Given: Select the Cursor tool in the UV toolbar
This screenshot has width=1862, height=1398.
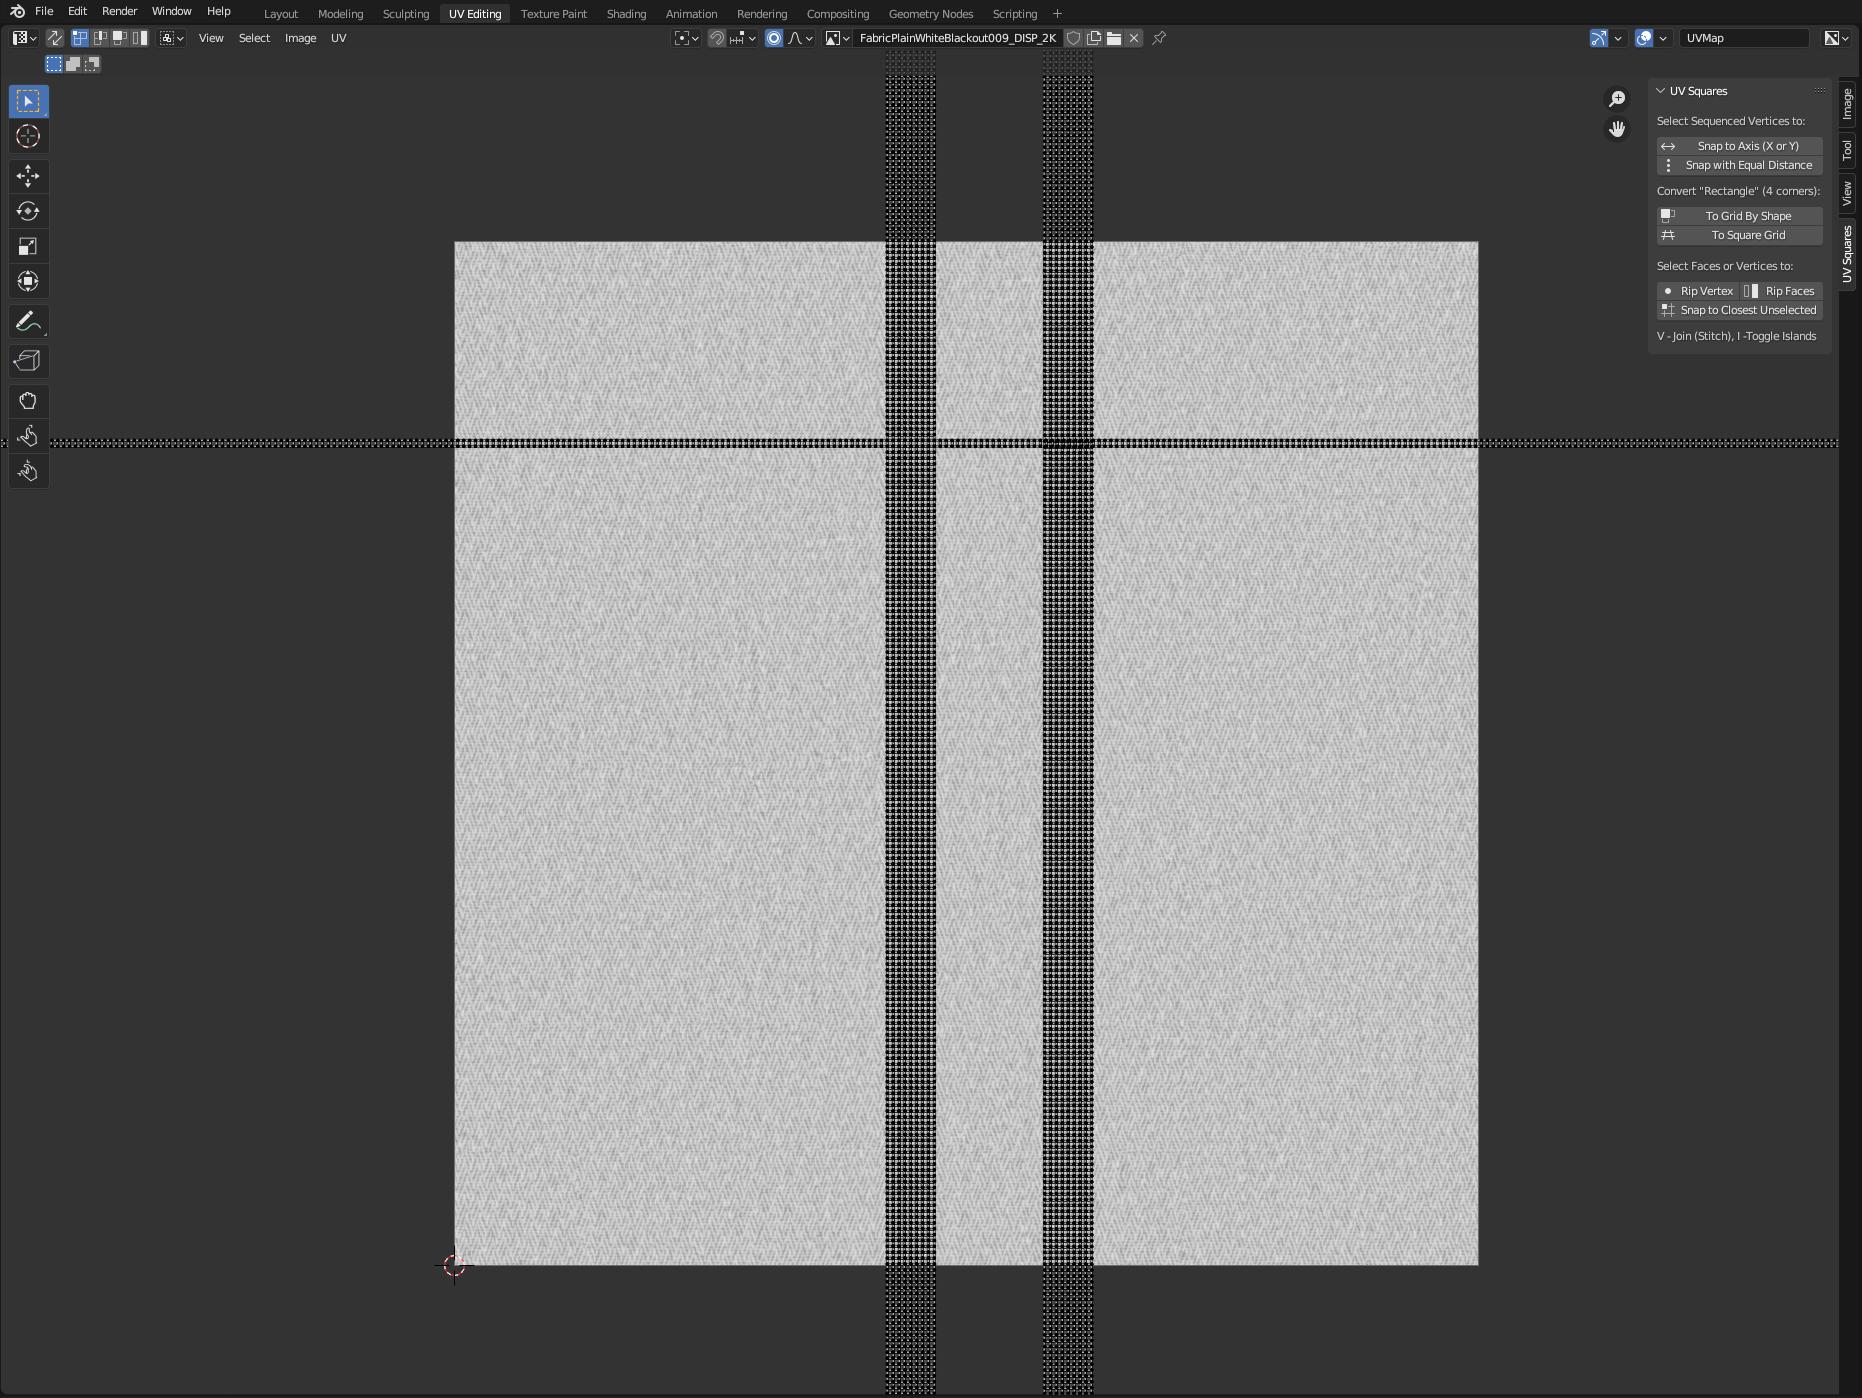Looking at the screenshot, I should point(28,136).
